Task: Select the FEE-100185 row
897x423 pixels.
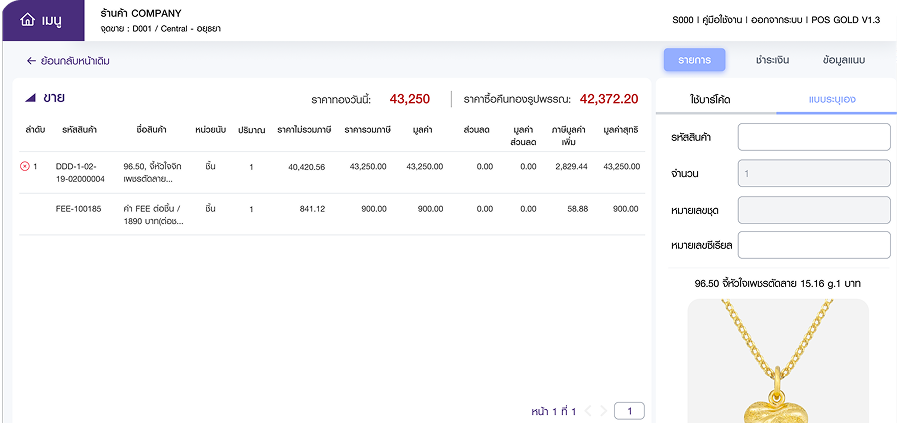Action: coord(332,215)
